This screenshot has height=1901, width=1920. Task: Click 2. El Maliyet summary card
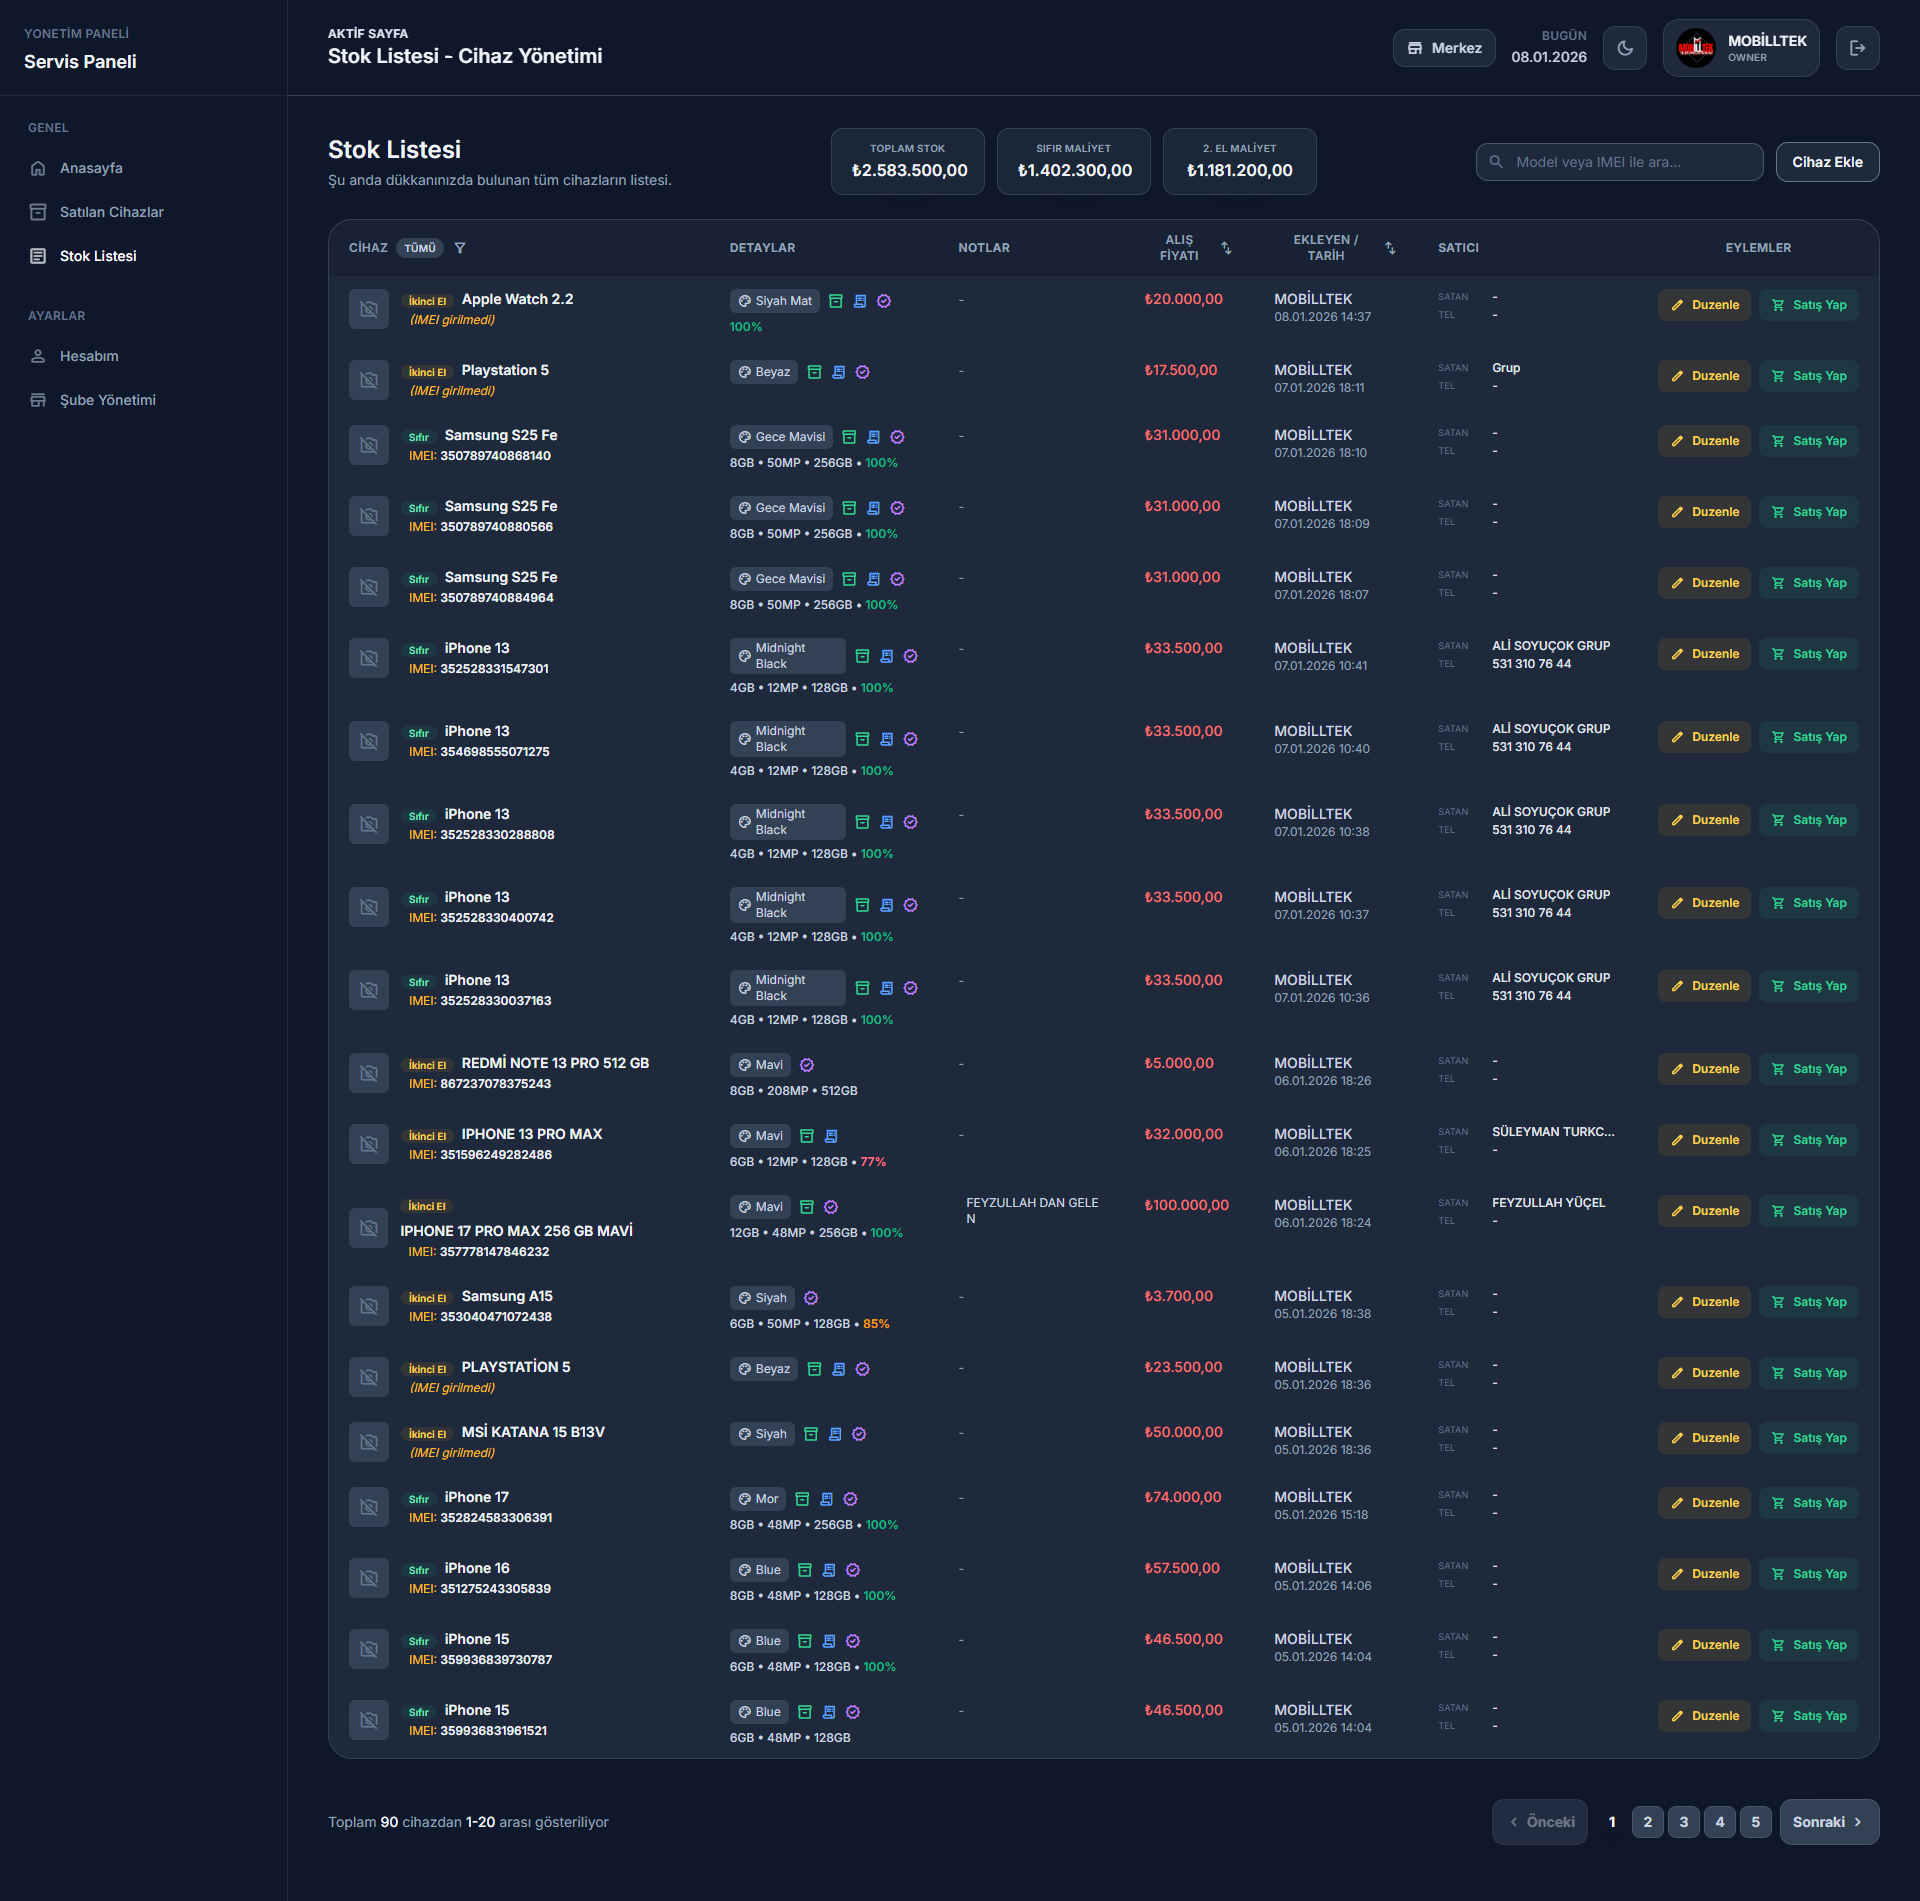pyautogui.click(x=1240, y=161)
